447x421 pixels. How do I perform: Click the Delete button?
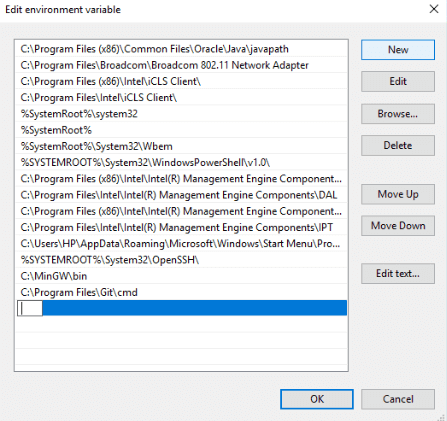click(x=398, y=145)
